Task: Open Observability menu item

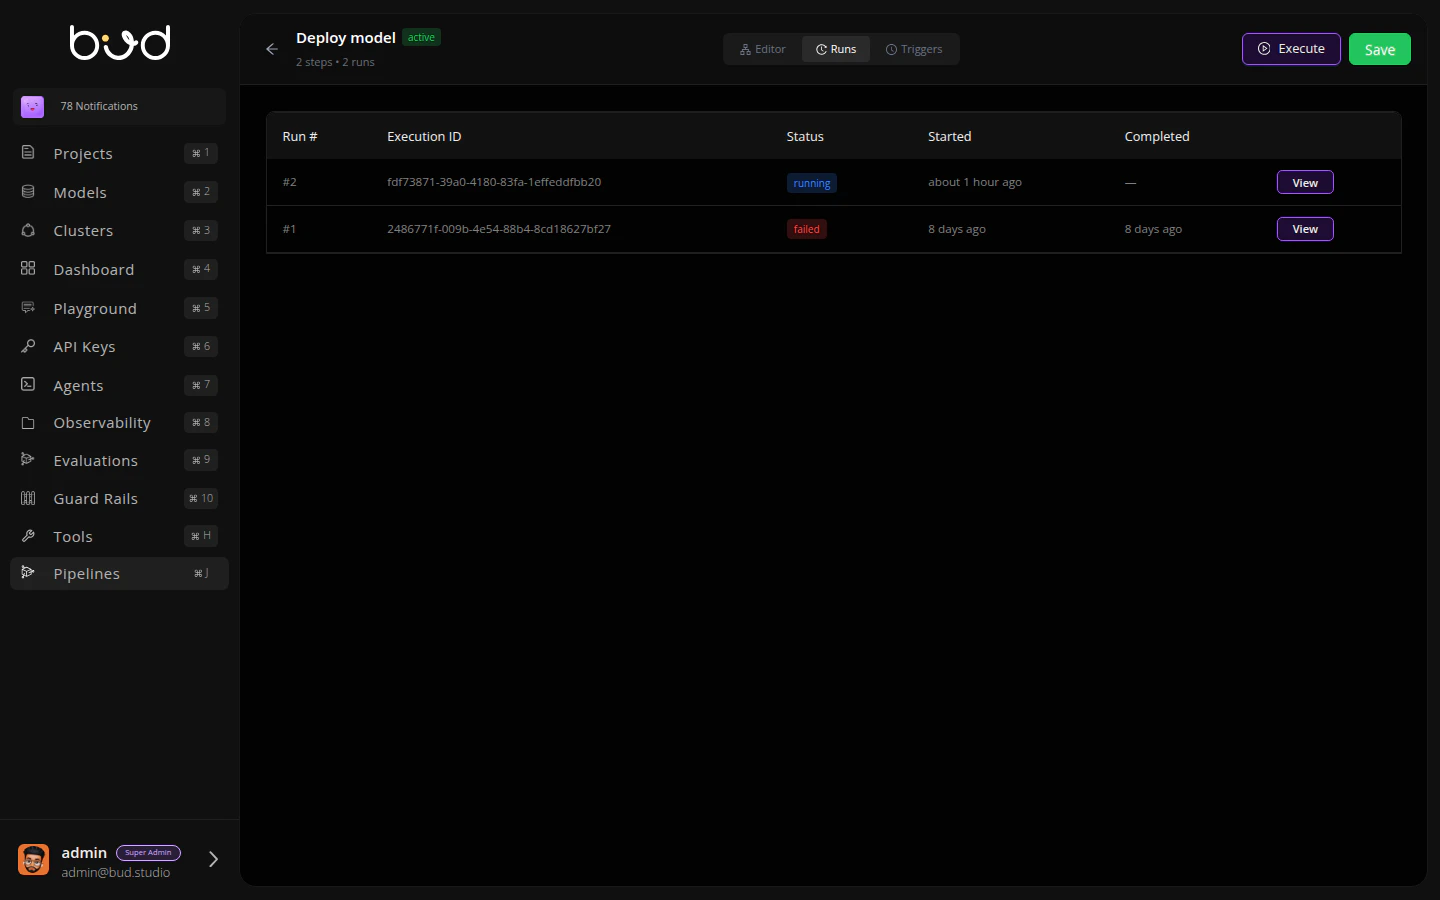Action: pyautogui.click(x=119, y=423)
